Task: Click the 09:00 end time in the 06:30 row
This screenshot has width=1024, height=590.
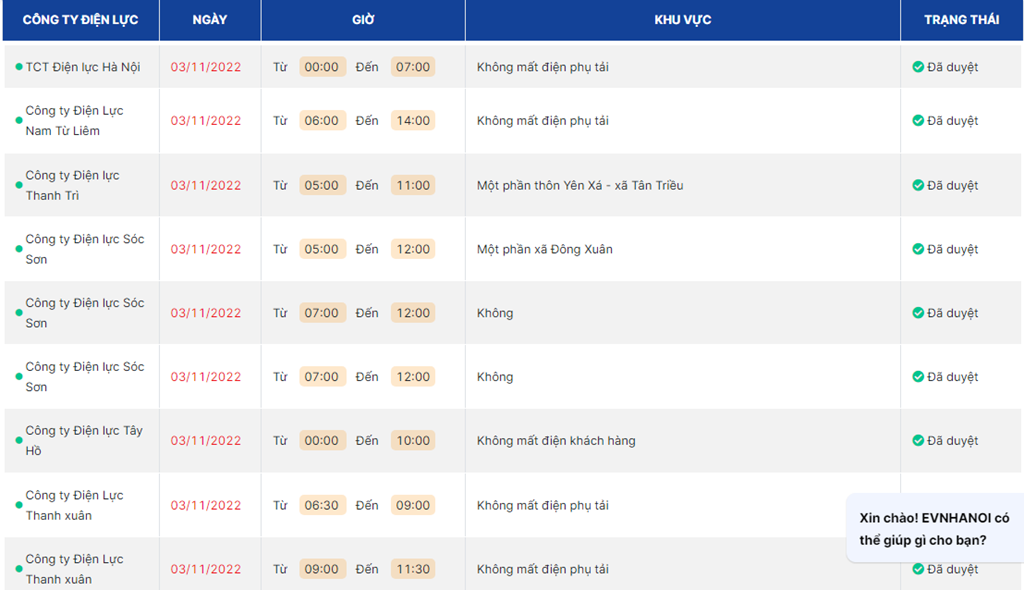Action: [x=413, y=505]
